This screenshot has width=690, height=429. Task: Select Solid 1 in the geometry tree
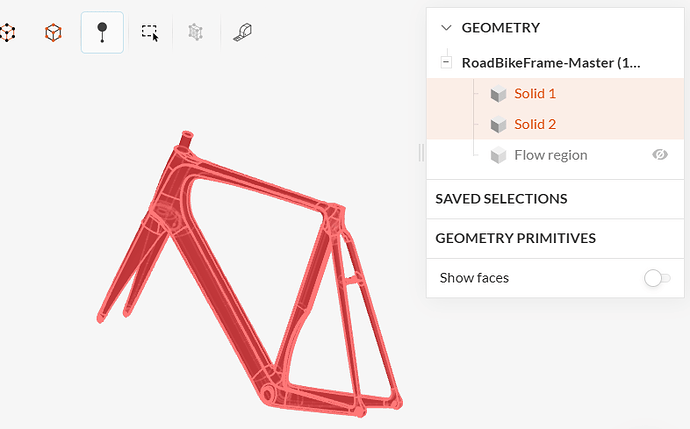[535, 94]
